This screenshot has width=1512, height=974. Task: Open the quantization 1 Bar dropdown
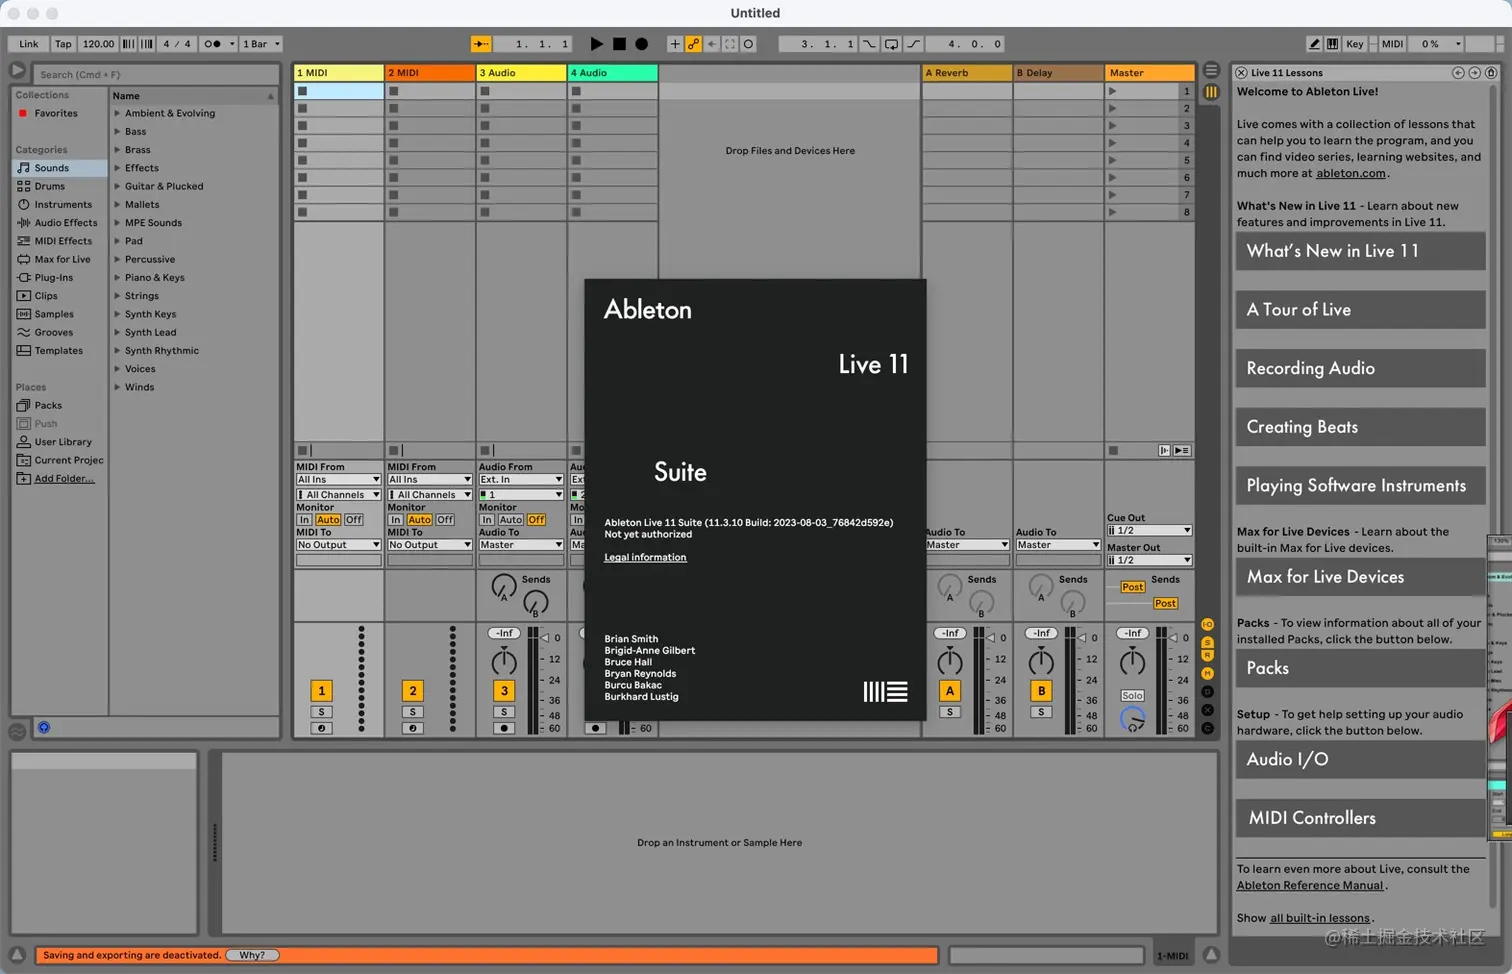point(261,44)
